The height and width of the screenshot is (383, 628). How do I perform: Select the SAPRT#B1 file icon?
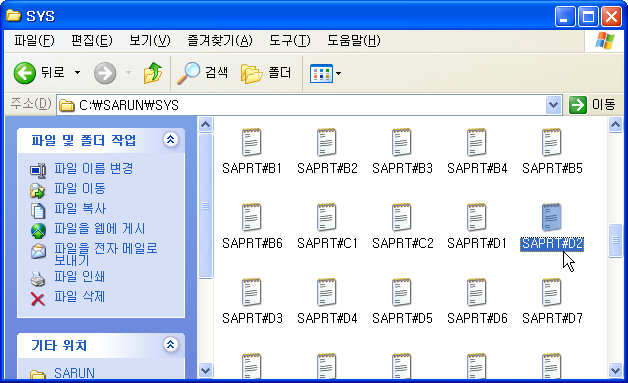point(252,142)
